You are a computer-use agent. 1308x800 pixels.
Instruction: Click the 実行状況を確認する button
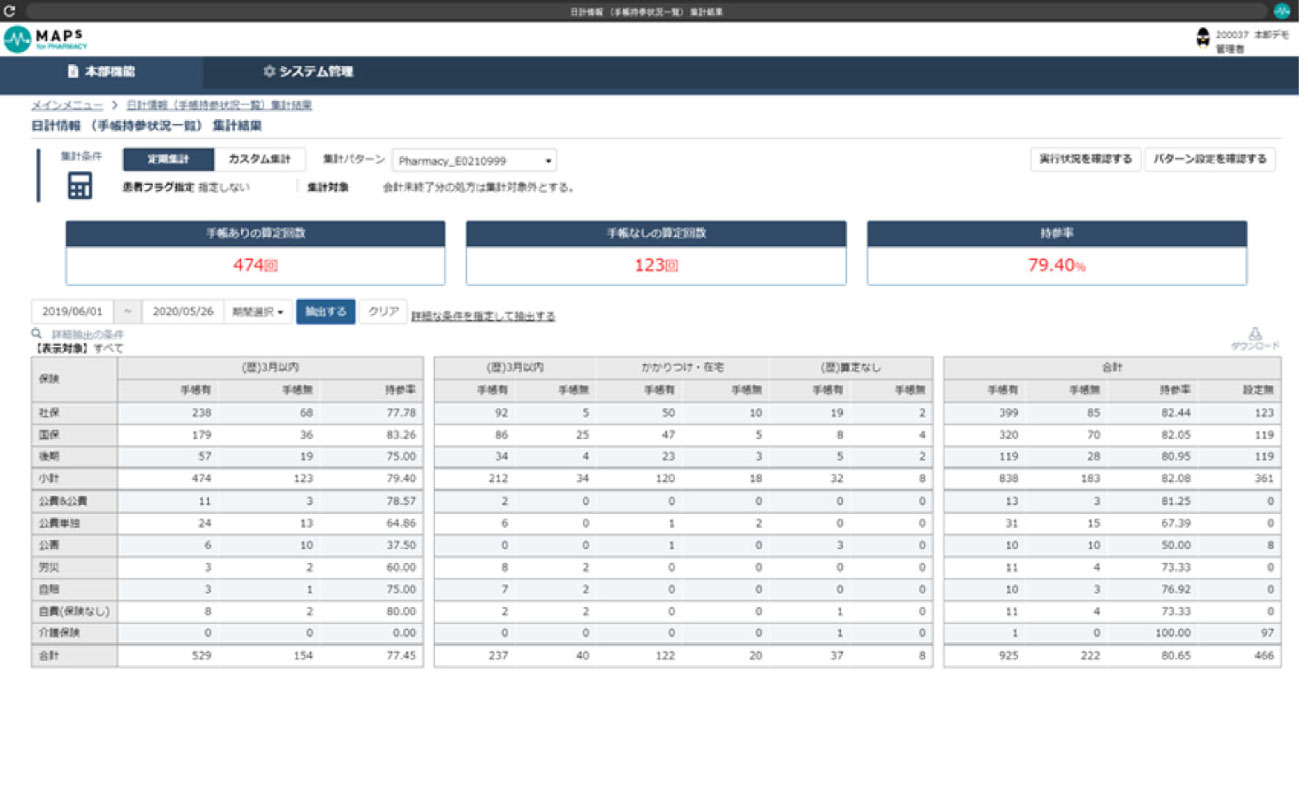click(x=1085, y=159)
